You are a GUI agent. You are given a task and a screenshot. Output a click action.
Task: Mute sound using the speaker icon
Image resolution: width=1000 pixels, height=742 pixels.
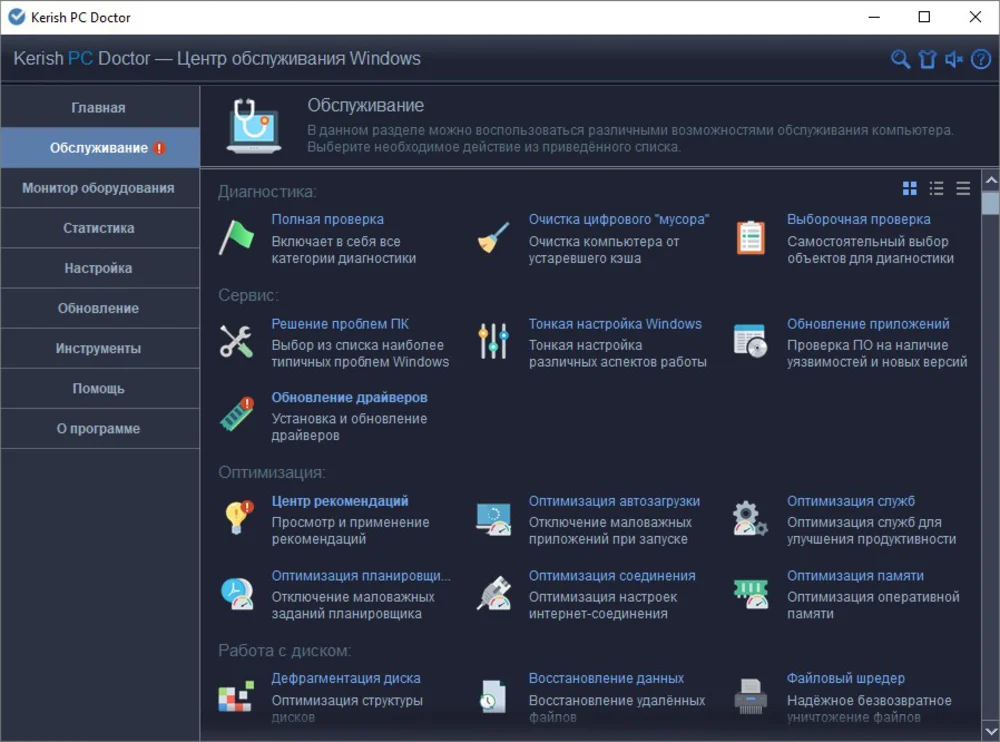[954, 60]
